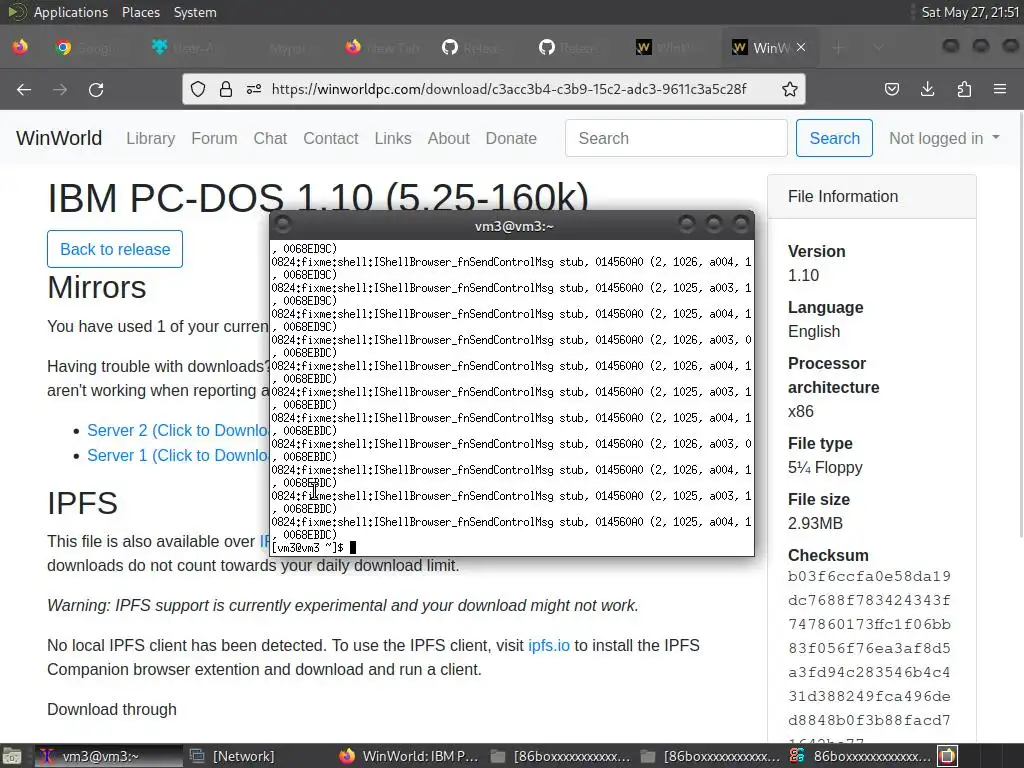Click the 5¼ Floppy file type value
Viewport: 1024px width, 768px height.
pos(825,468)
